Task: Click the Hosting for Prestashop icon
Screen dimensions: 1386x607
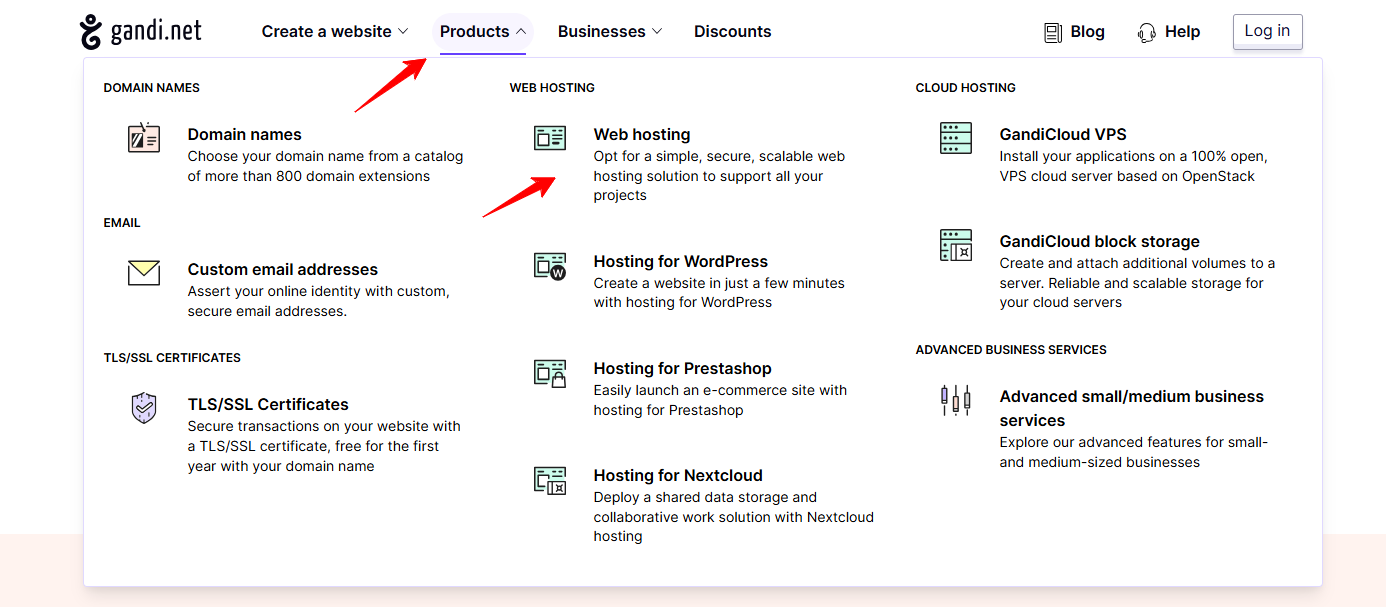Action: [550, 373]
